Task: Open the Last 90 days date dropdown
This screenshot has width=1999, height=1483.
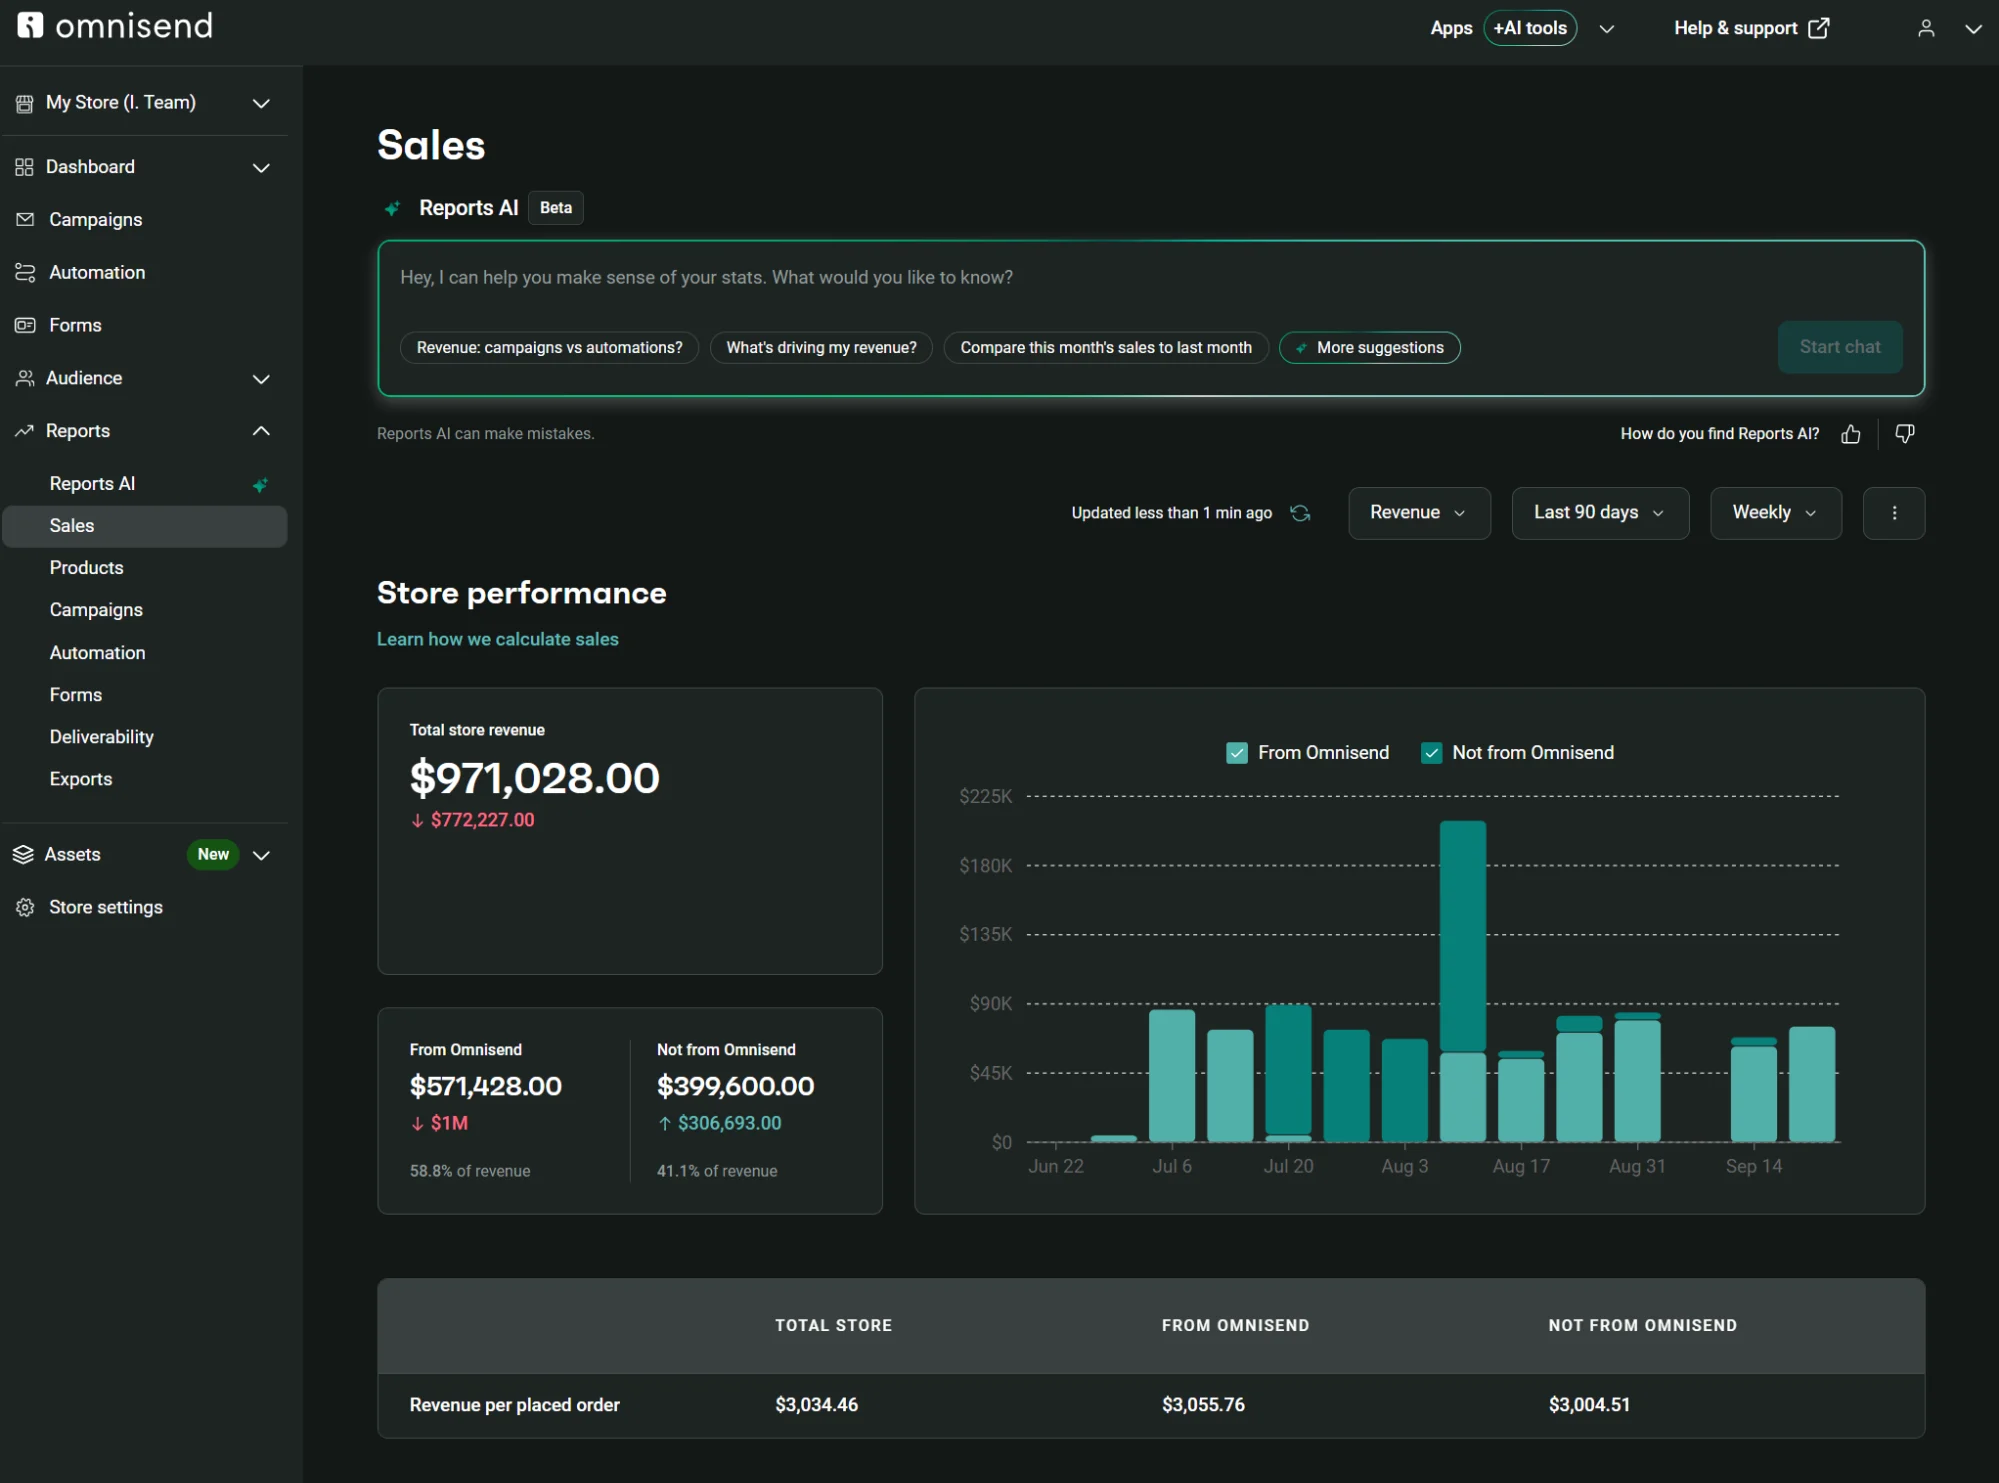Action: click(x=1600, y=513)
